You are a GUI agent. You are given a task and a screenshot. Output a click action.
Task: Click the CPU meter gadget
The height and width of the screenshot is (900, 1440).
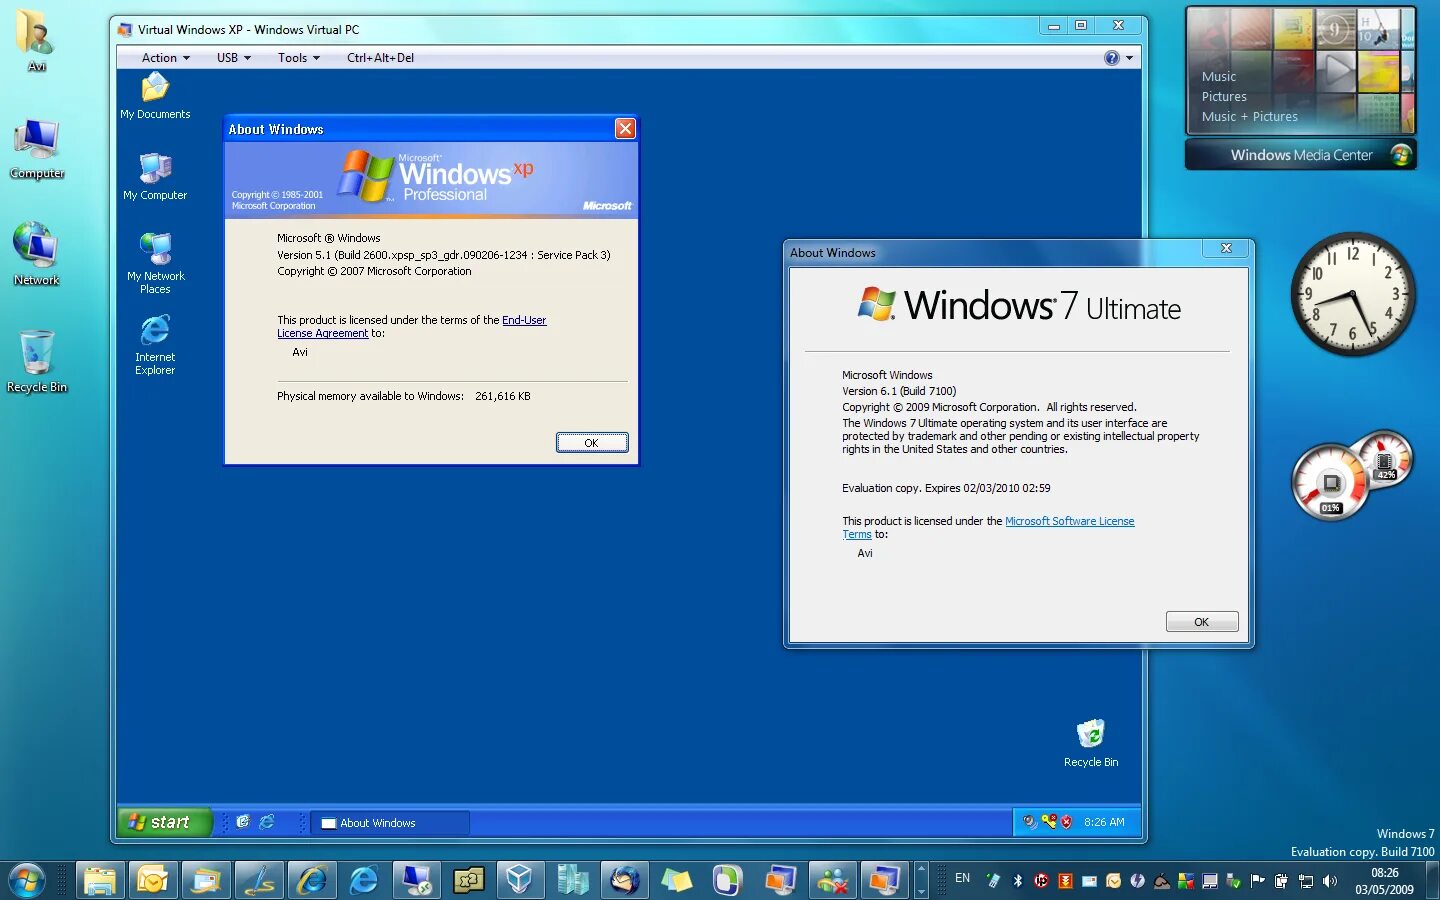[x=1332, y=484]
